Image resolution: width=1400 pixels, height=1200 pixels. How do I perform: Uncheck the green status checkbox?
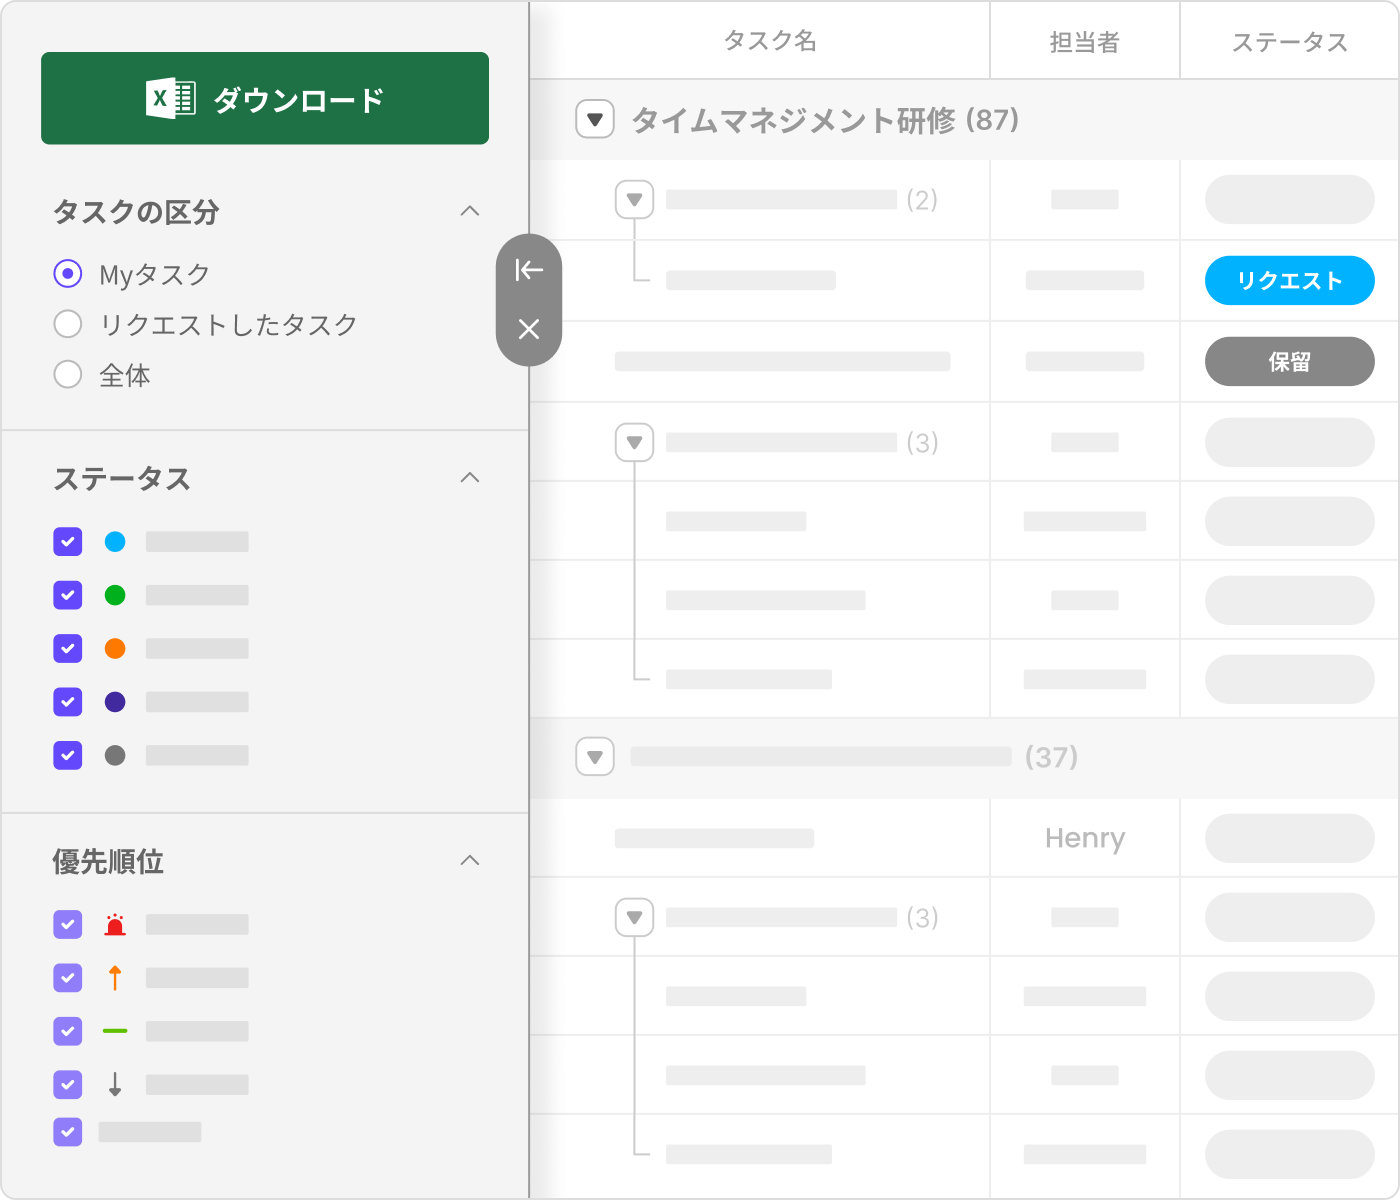68,595
